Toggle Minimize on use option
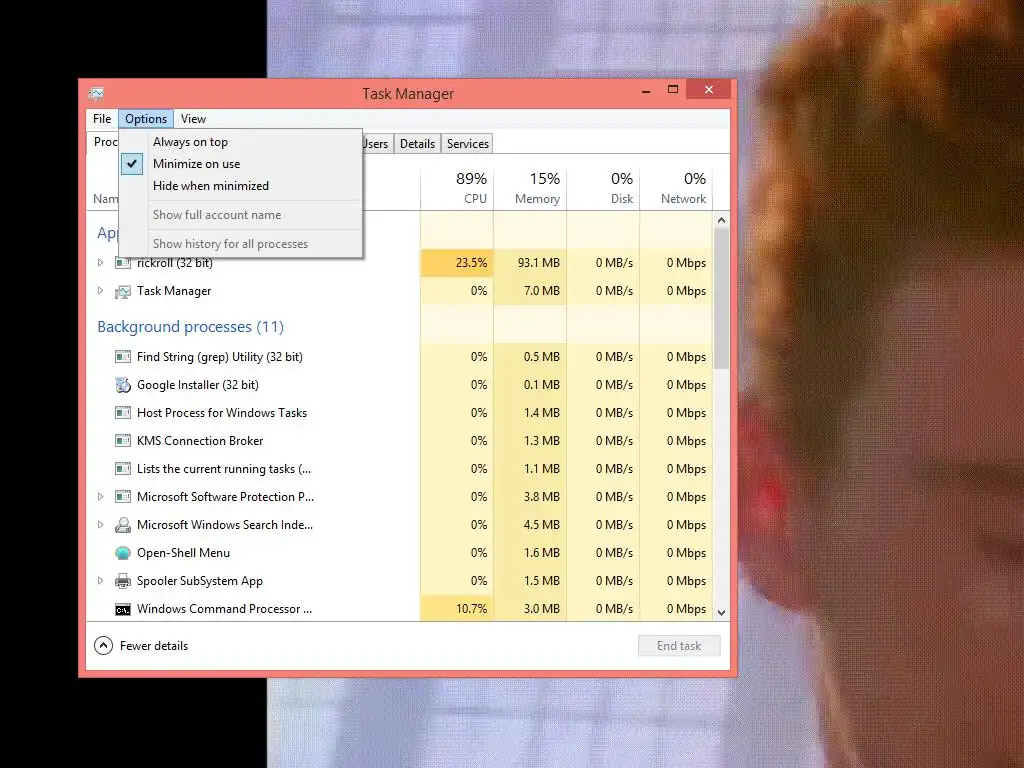This screenshot has width=1024, height=768. [241, 164]
